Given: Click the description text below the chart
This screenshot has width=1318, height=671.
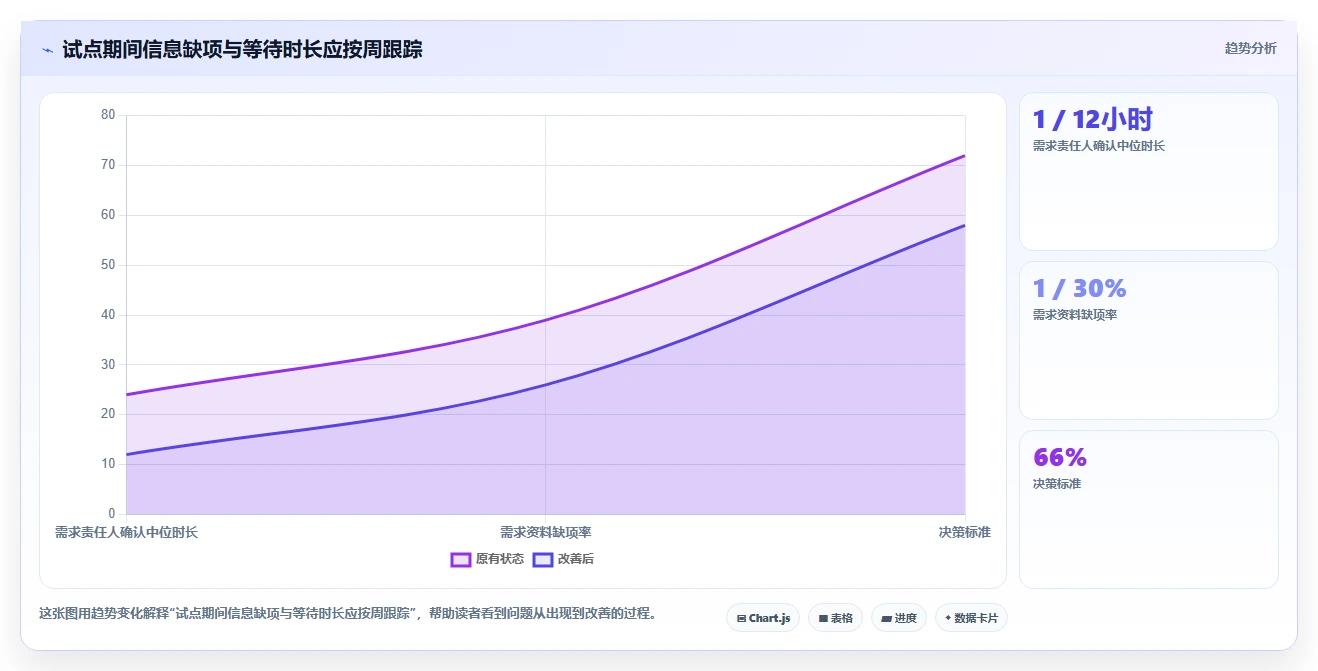Looking at the screenshot, I should click(347, 614).
